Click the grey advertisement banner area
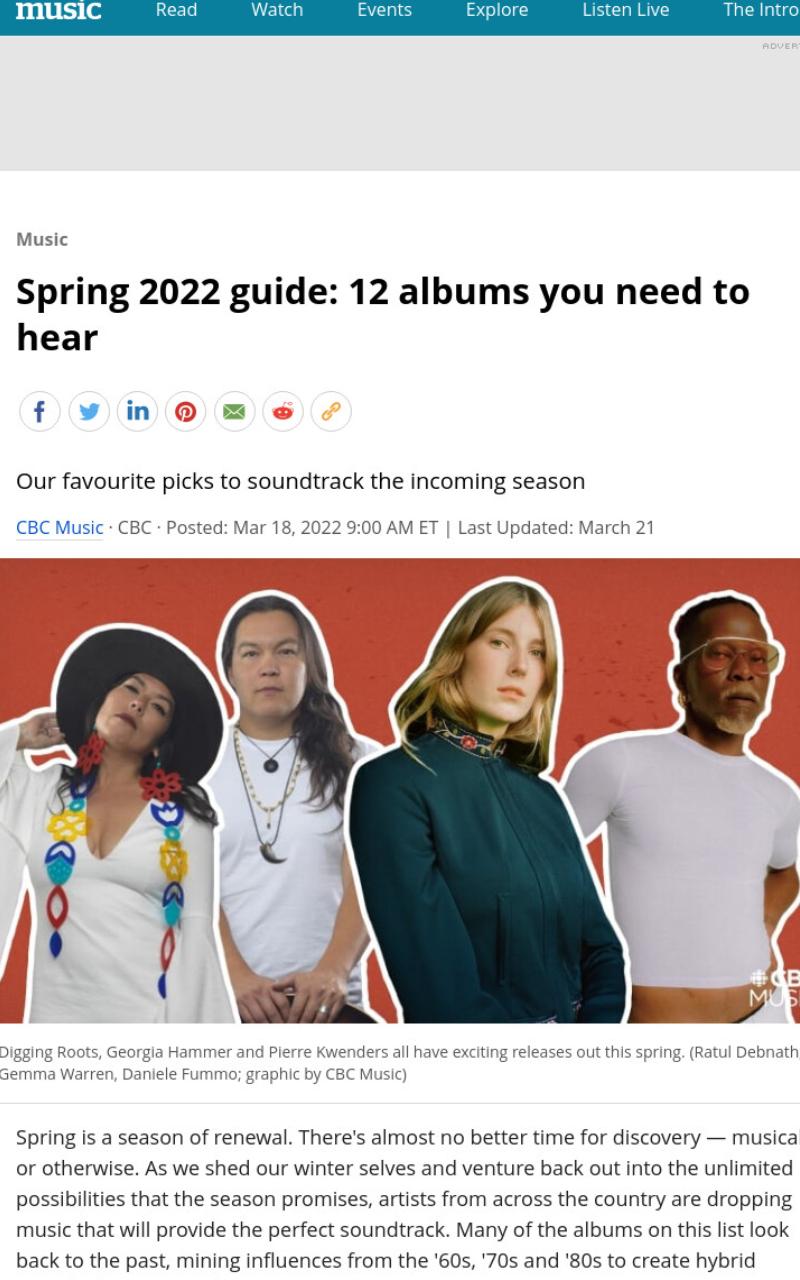800x1280 pixels. coord(400,103)
